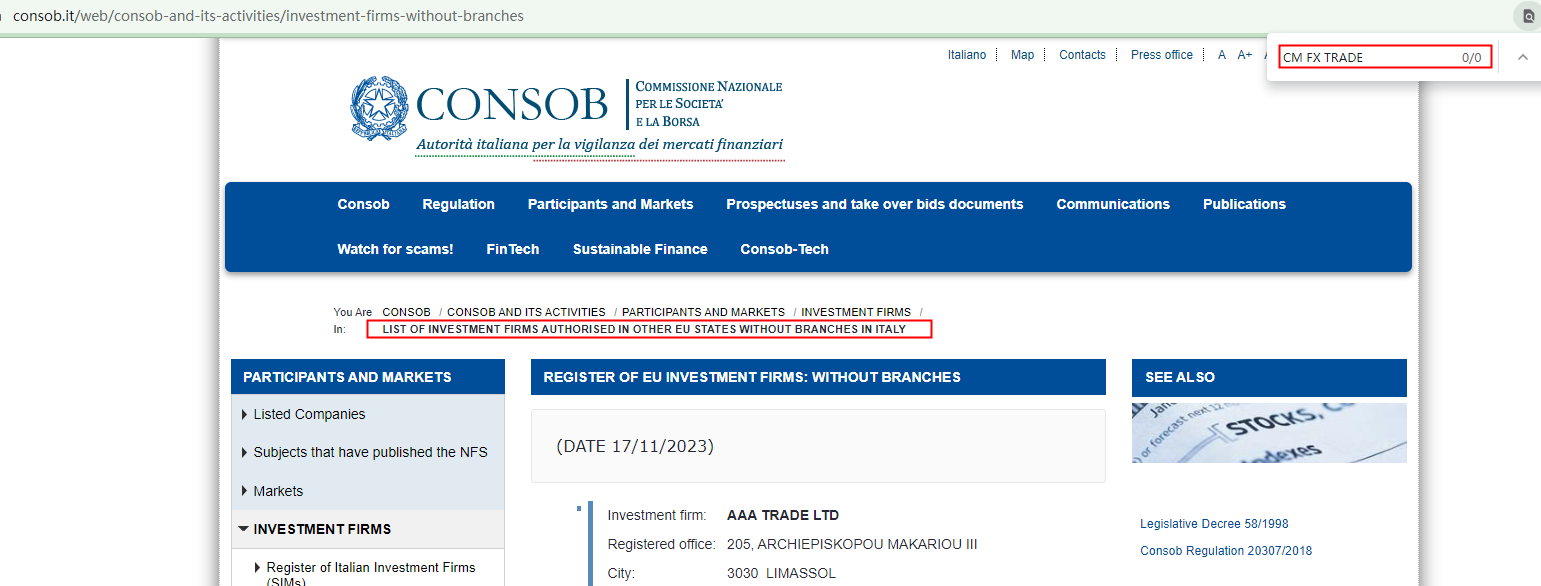Click the date text (DATE 17/11/2023)
This screenshot has height=586, width=1541.
pyautogui.click(x=635, y=446)
